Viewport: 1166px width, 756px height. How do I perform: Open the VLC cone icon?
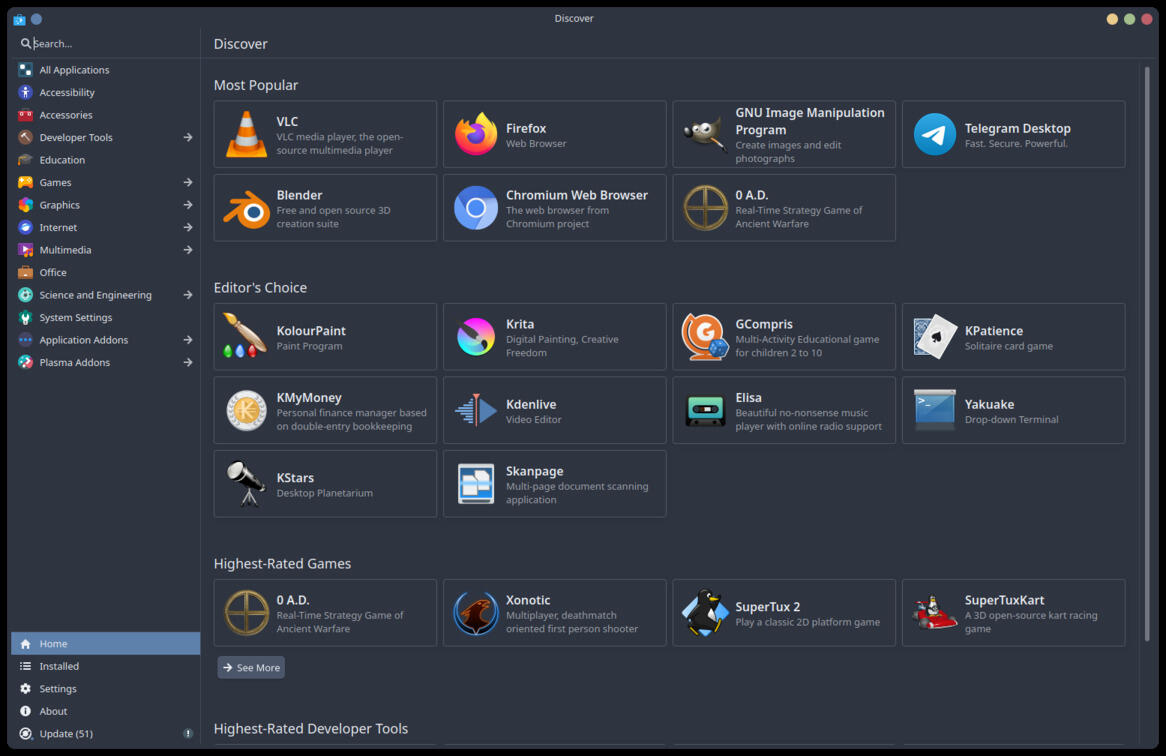pyautogui.click(x=246, y=135)
